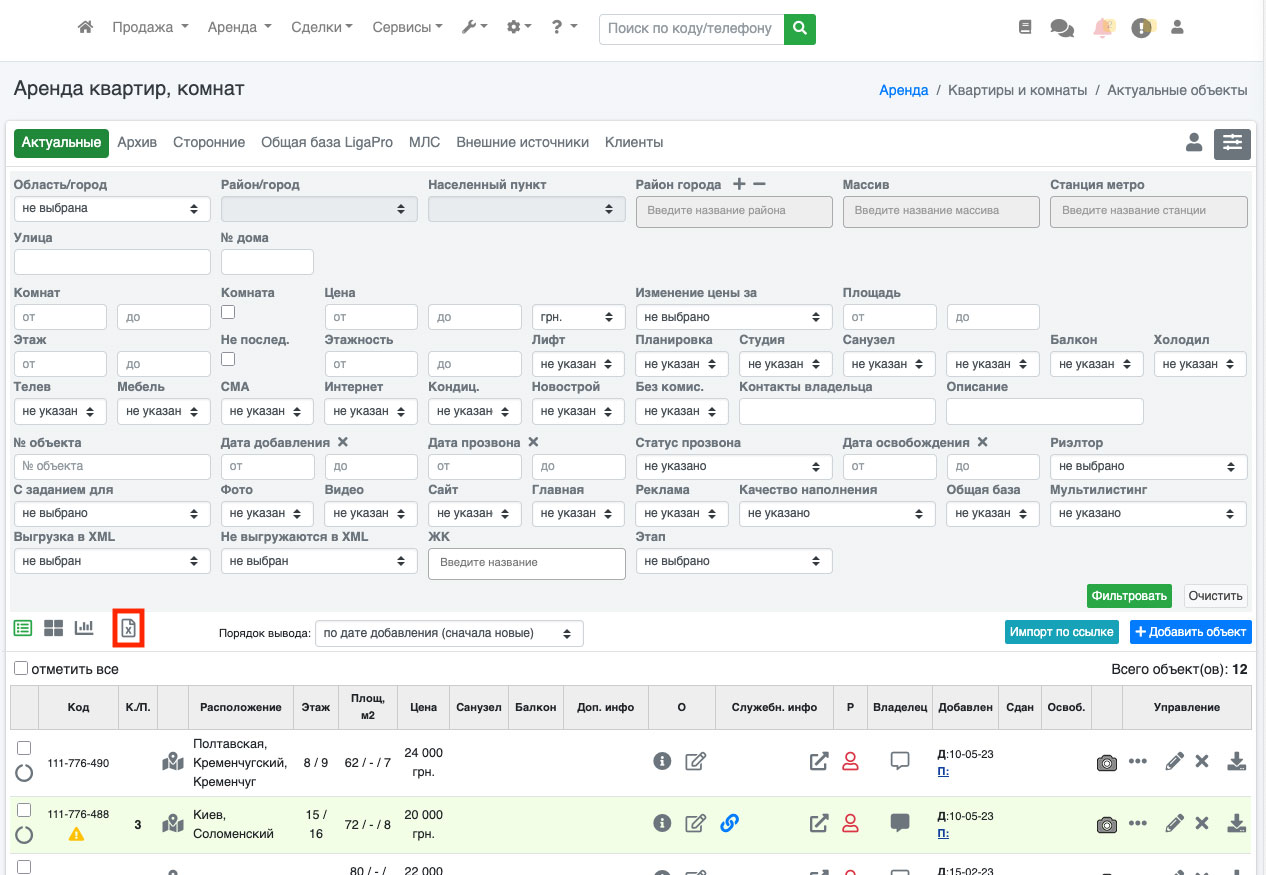The image size is (1266, 875).
Task: Focus the 'Улица' input field
Action: 112,262
